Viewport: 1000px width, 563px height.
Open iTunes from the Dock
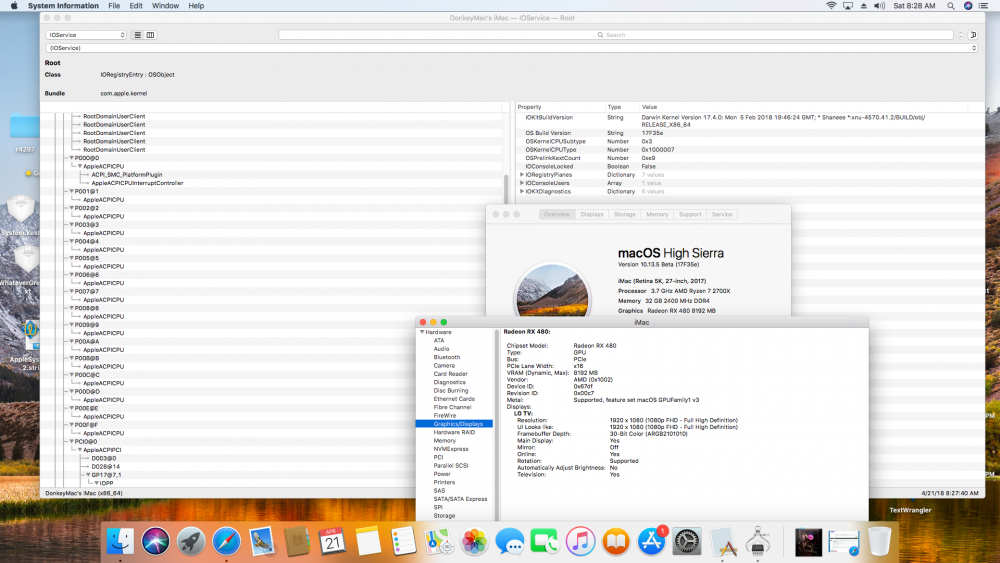[580, 541]
